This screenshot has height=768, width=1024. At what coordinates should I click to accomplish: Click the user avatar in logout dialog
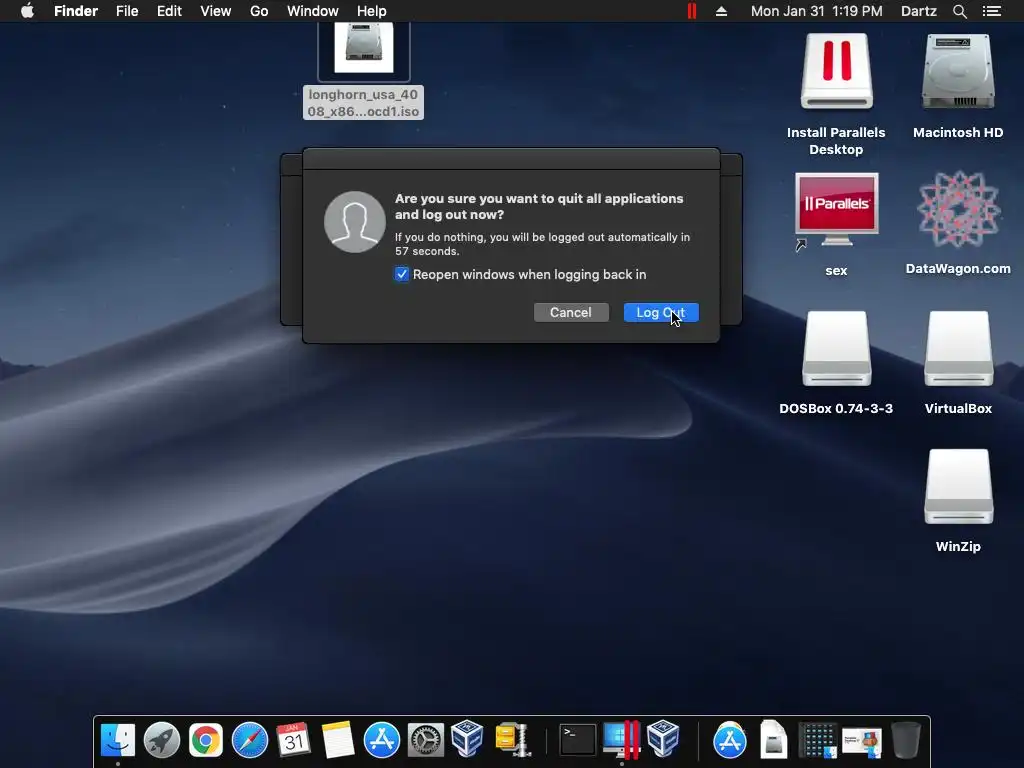point(355,222)
